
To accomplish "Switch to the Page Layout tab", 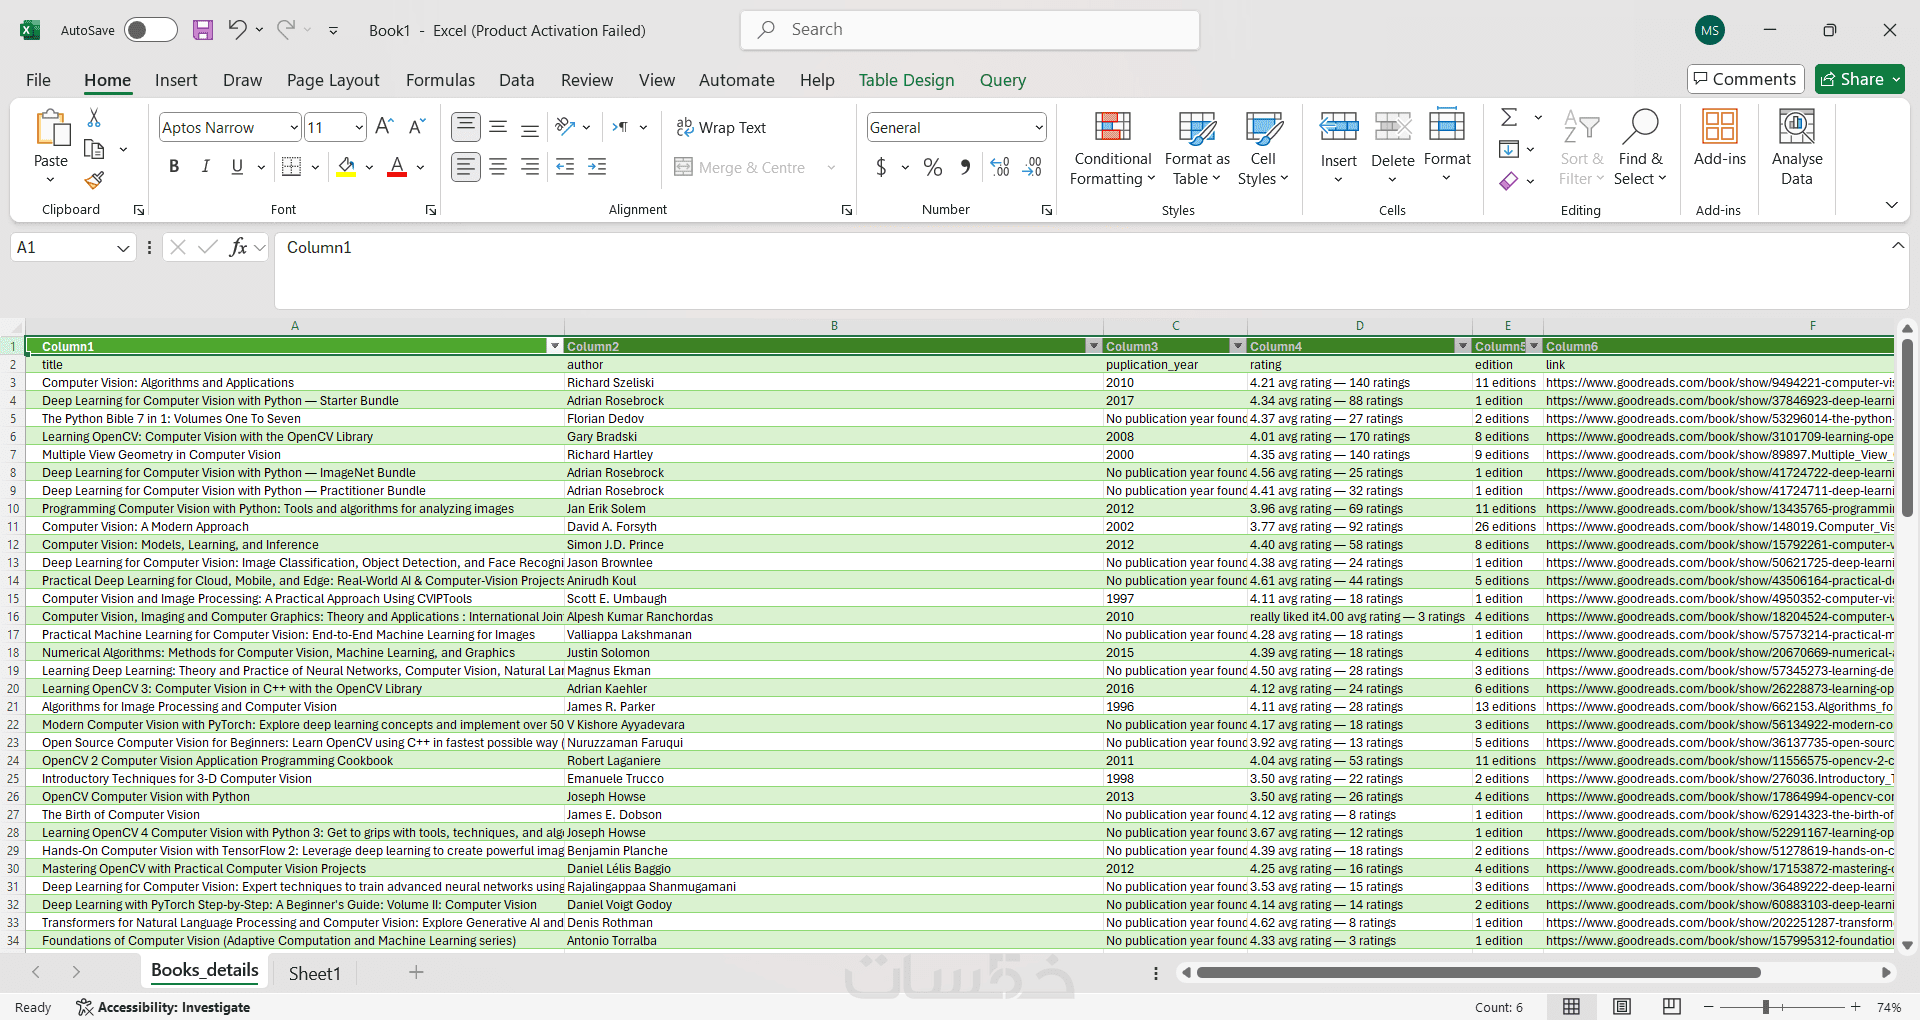I will tap(333, 80).
